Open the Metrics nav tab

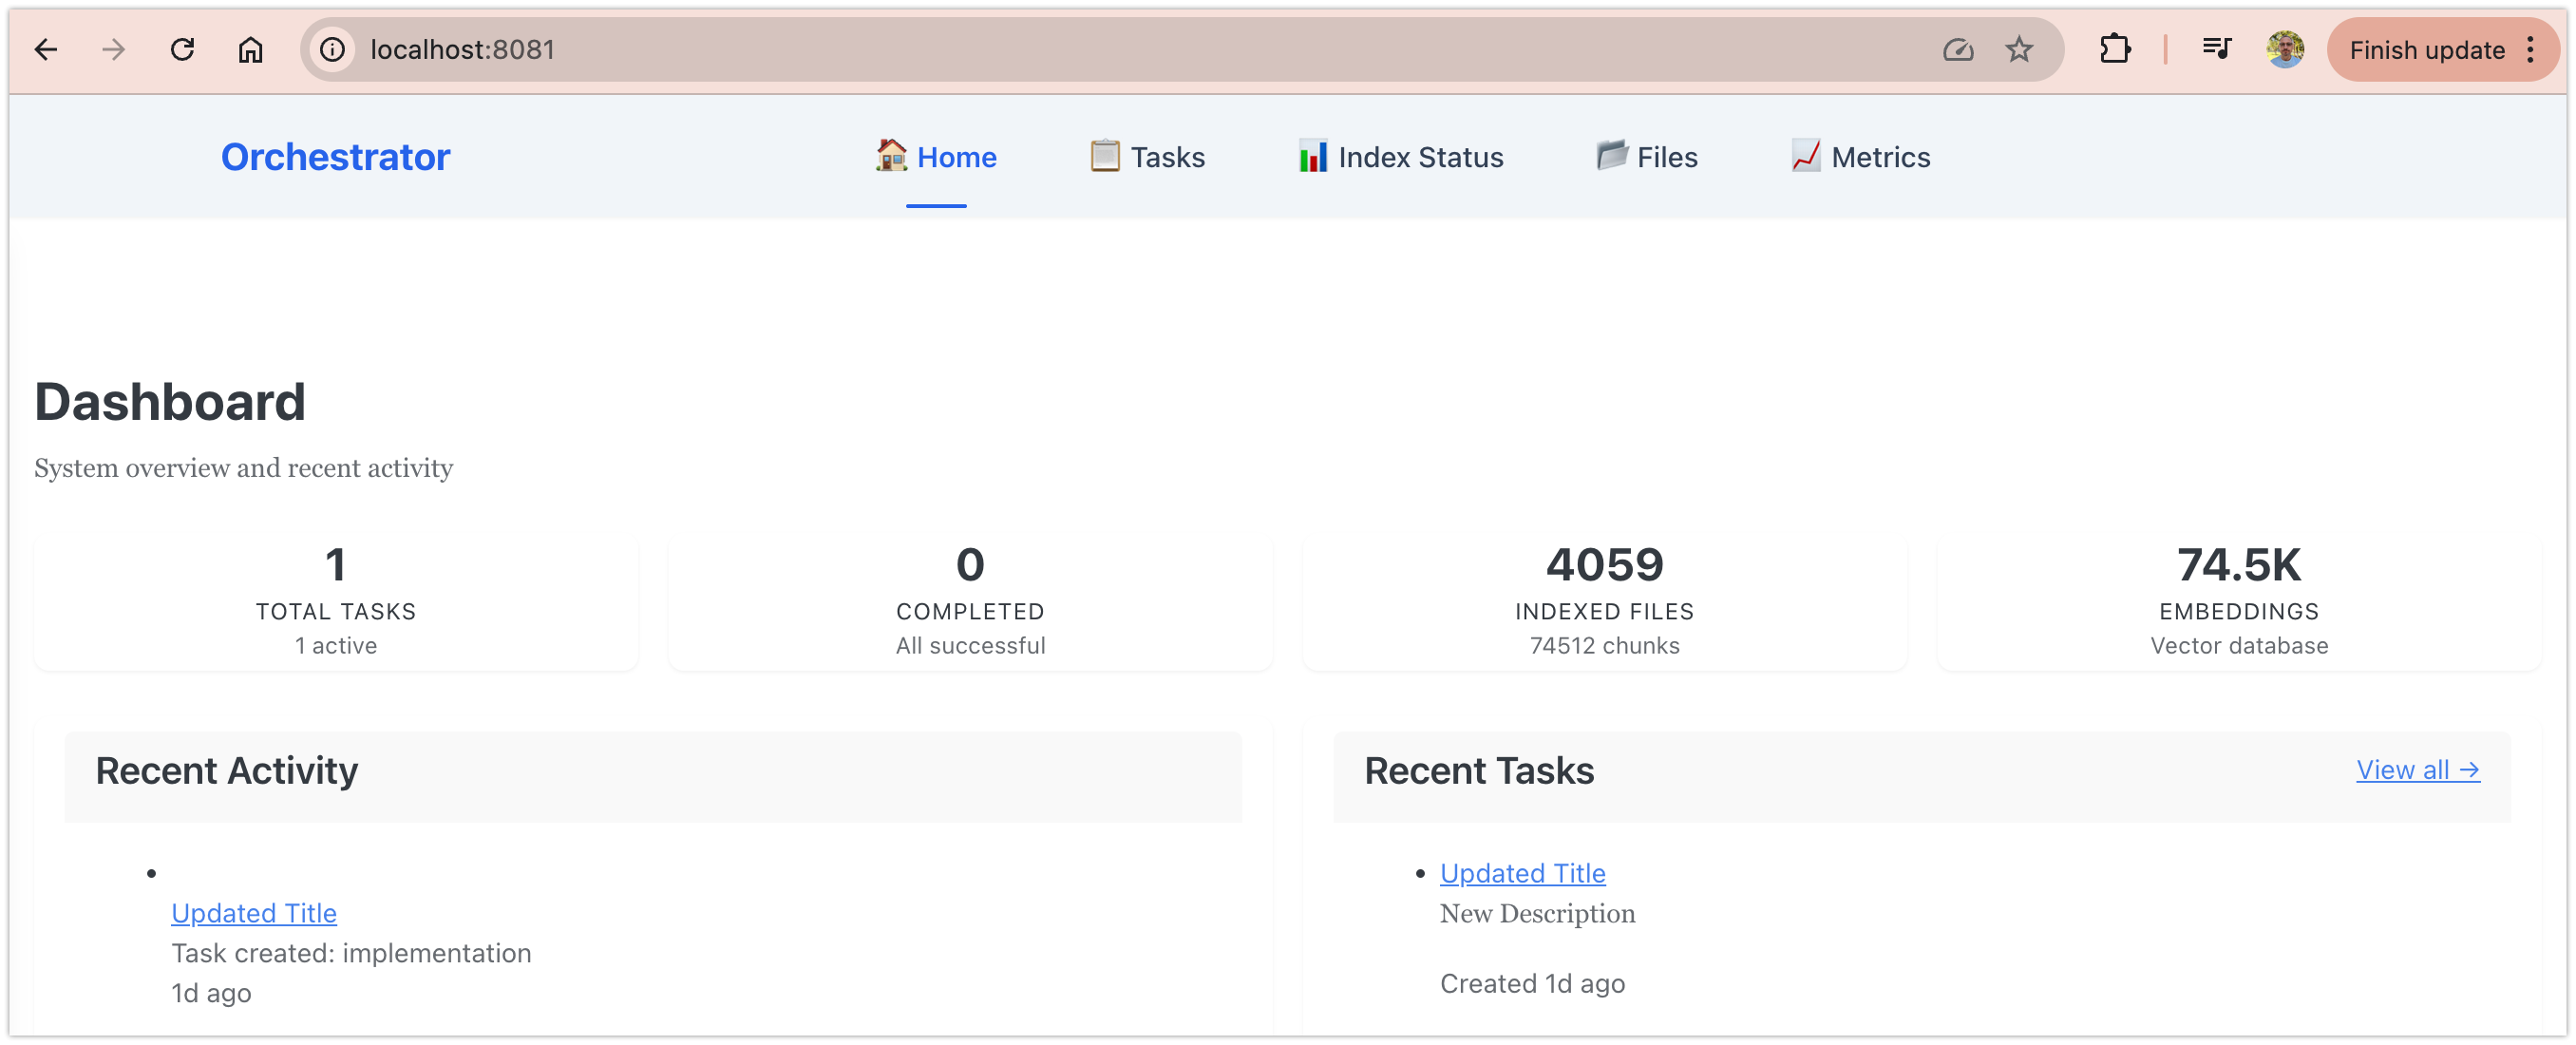(1860, 157)
